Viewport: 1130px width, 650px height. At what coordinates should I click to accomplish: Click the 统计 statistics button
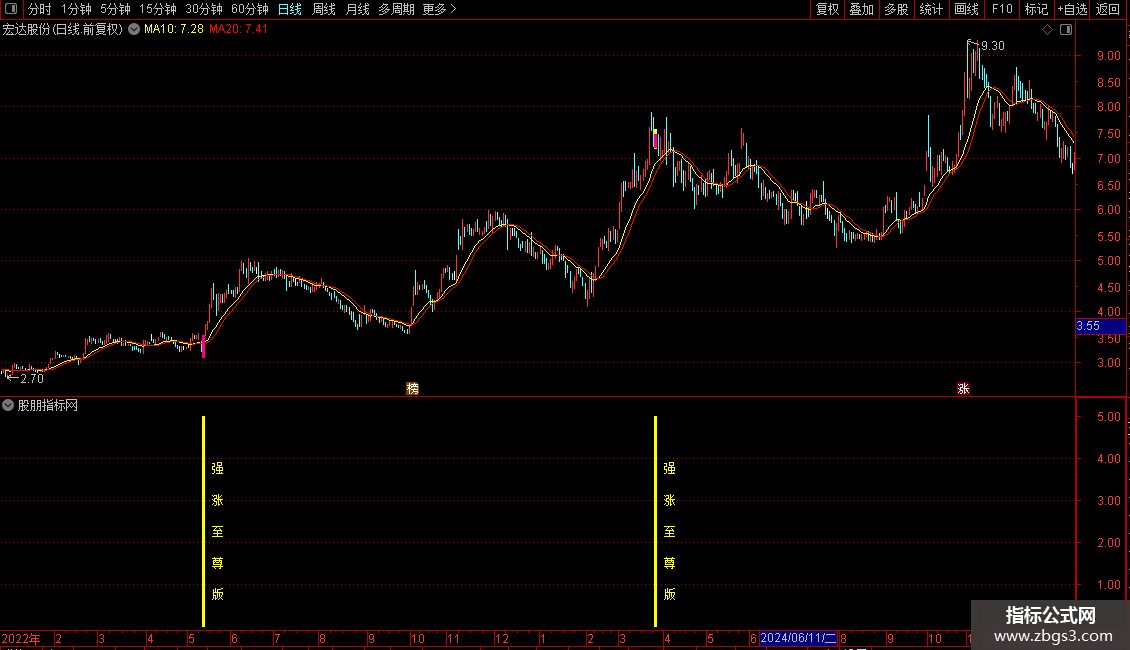point(931,9)
